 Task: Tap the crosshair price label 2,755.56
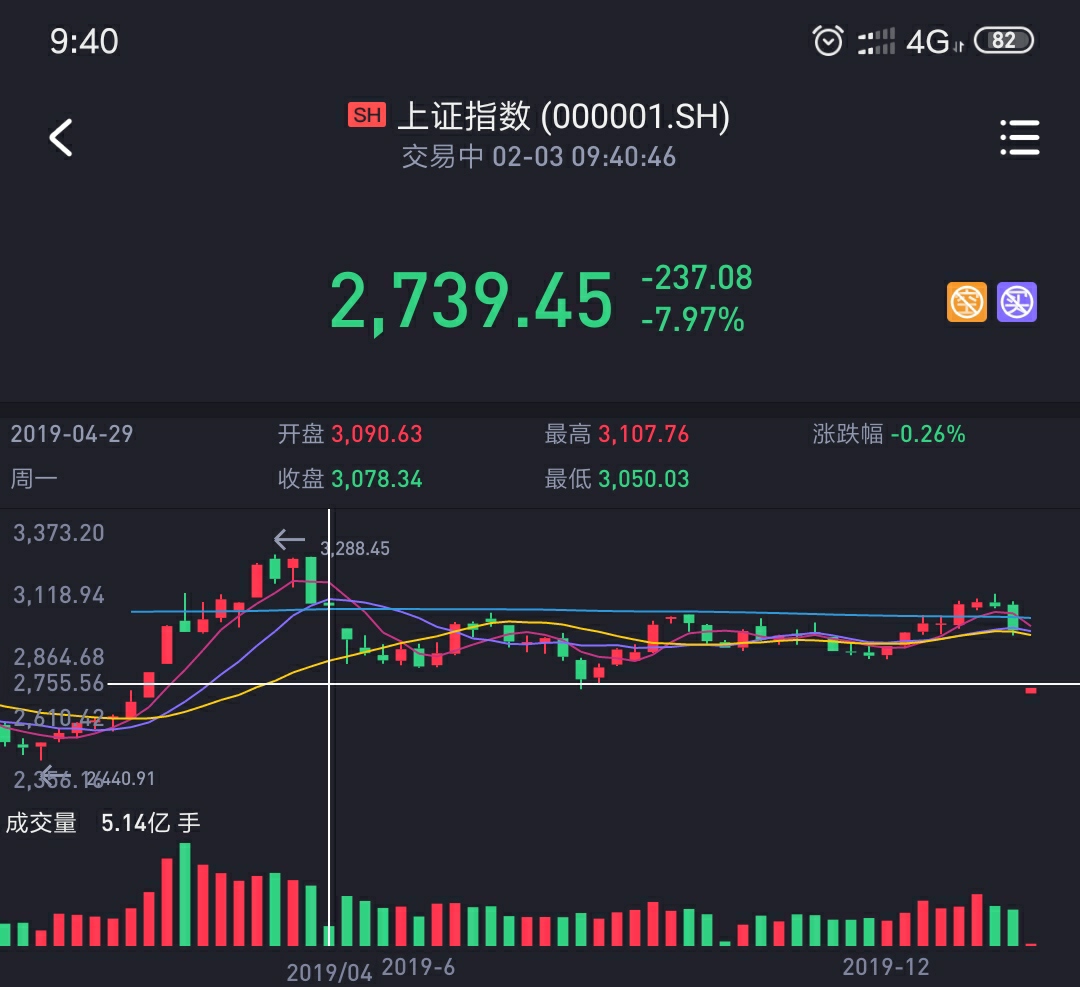pyautogui.click(x=59, y=683)
